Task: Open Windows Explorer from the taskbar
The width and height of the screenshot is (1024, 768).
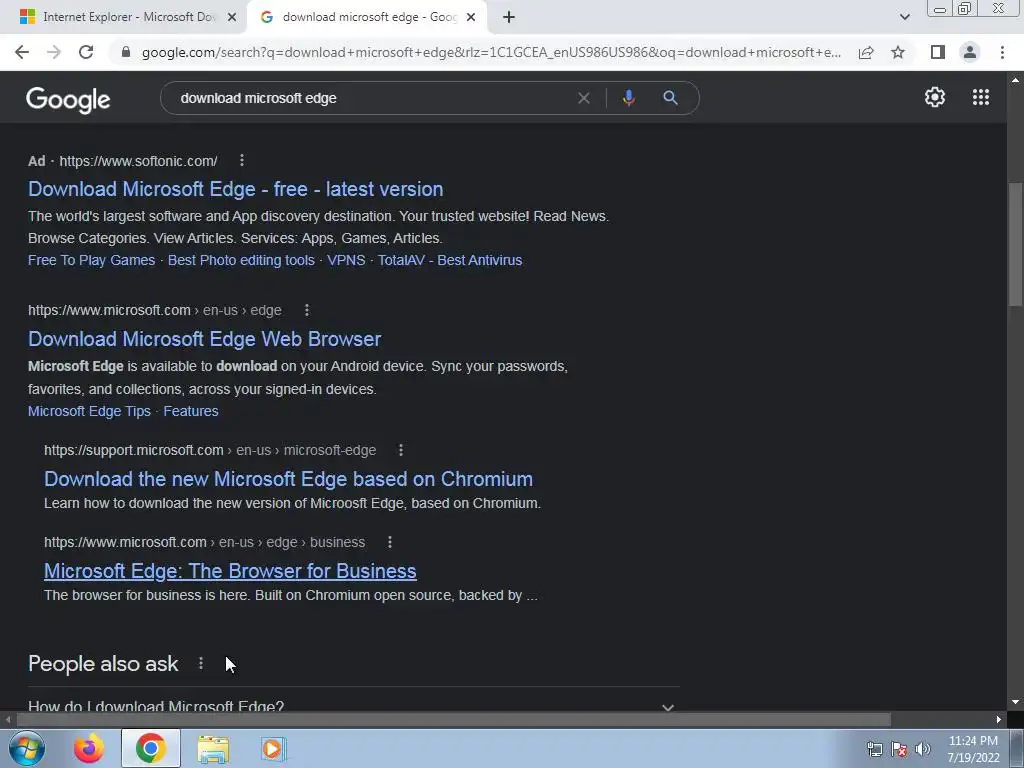Action: [x=213, y=748]
